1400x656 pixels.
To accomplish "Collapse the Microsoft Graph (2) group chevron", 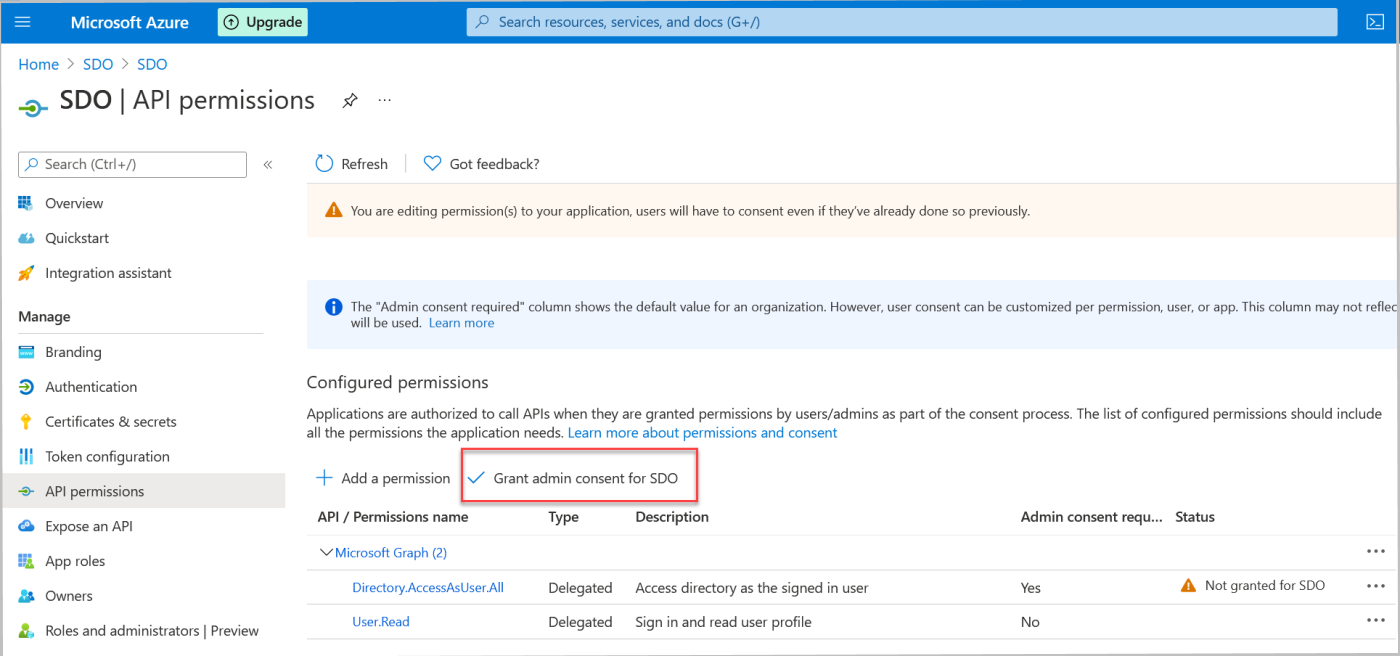I will [325, 552].
